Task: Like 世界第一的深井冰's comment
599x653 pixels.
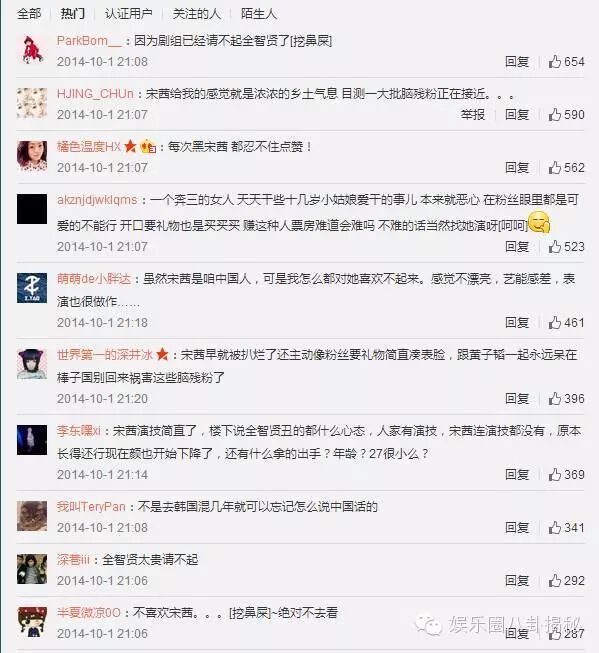Action: pos(567,399)
